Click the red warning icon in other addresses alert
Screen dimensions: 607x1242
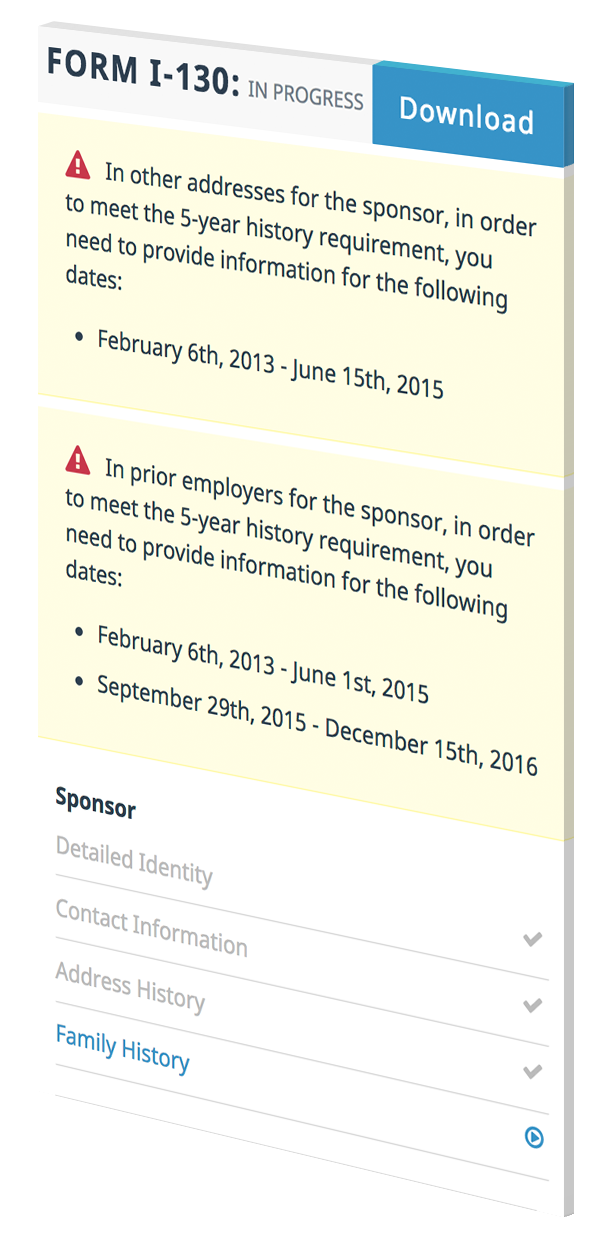(x=78, y=163)
